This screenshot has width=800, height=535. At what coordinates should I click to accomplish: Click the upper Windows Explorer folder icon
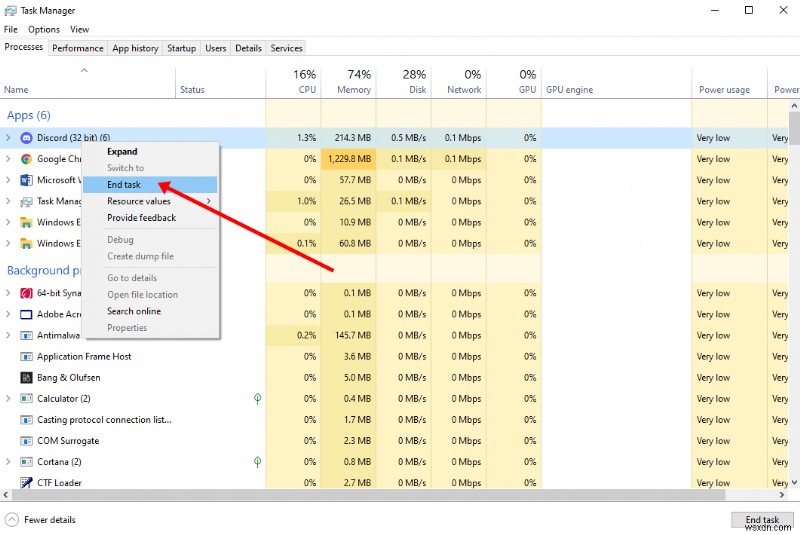(x=26, y=222)
